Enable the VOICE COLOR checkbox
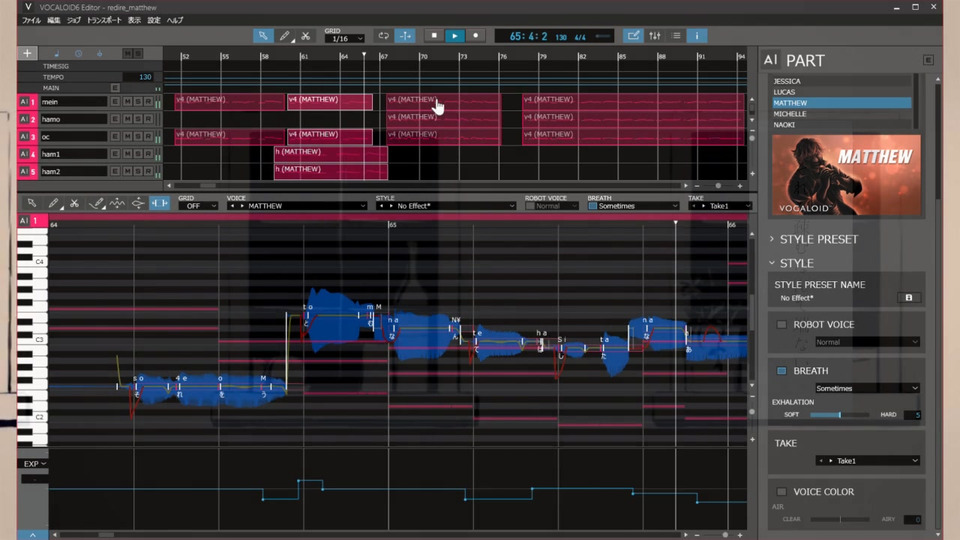Screen dimensions: 960x540 point(781,492)
